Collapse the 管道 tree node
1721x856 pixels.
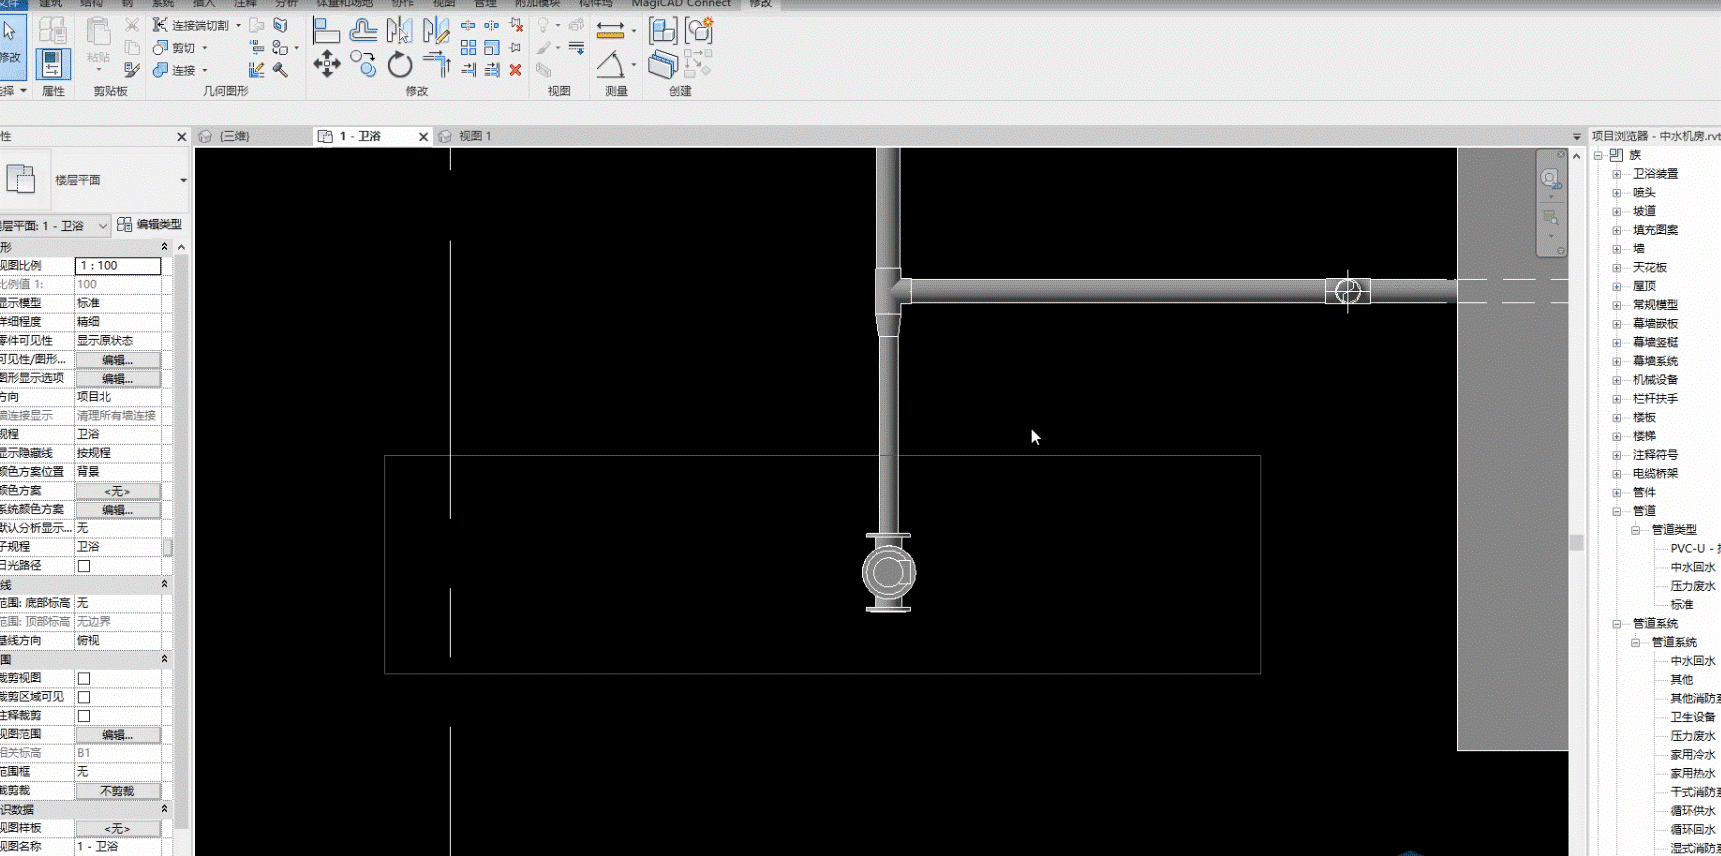click(1617, 511)
